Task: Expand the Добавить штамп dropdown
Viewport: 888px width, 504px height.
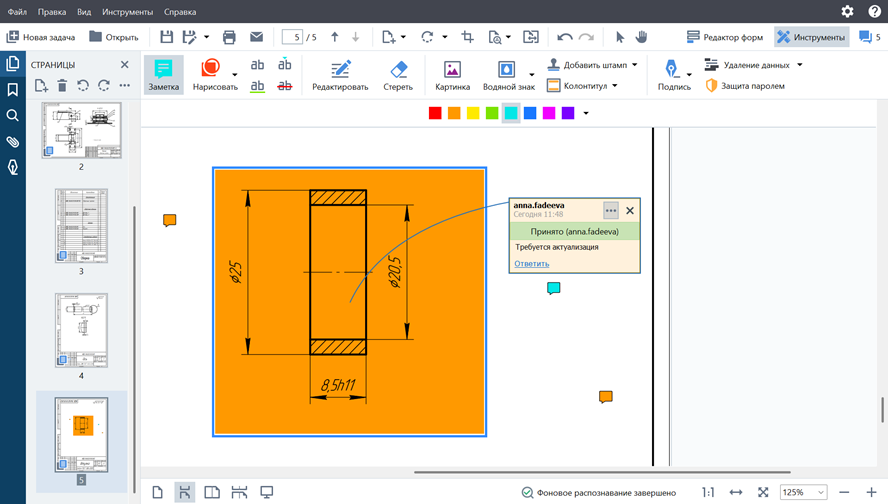Action: [x=635, y=65]
